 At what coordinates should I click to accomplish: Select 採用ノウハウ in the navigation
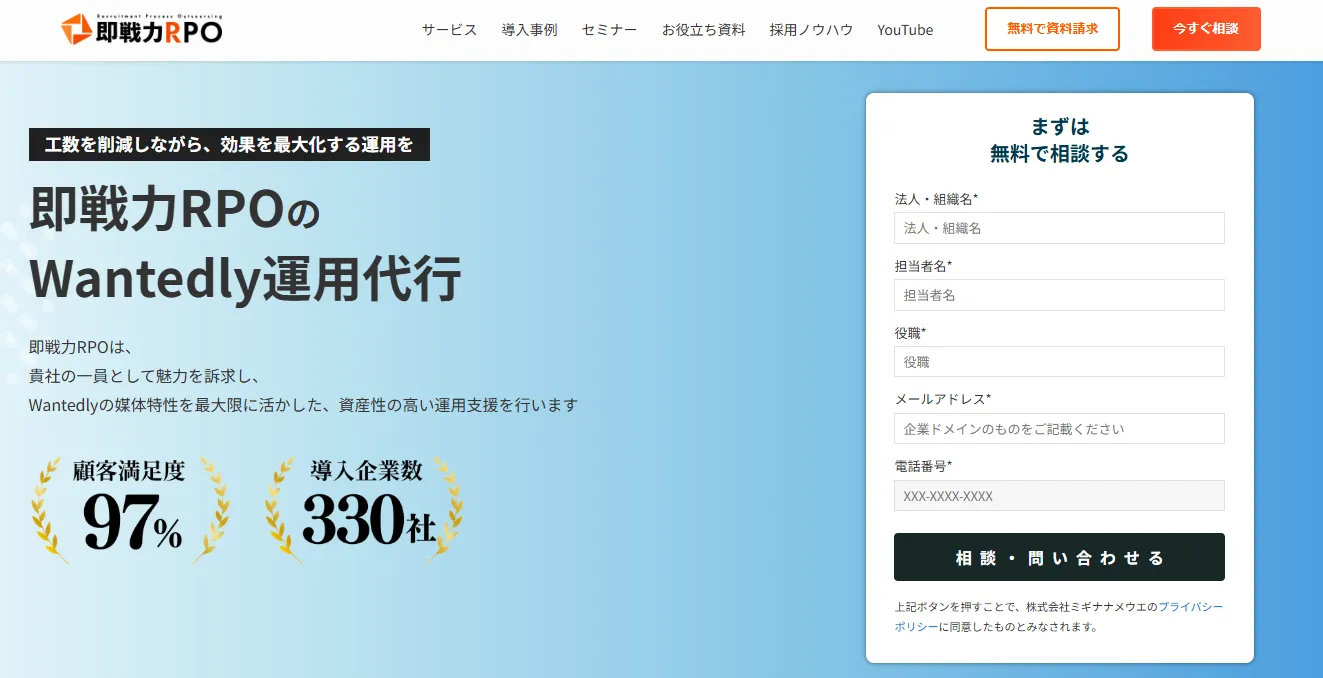coord(811,30)
